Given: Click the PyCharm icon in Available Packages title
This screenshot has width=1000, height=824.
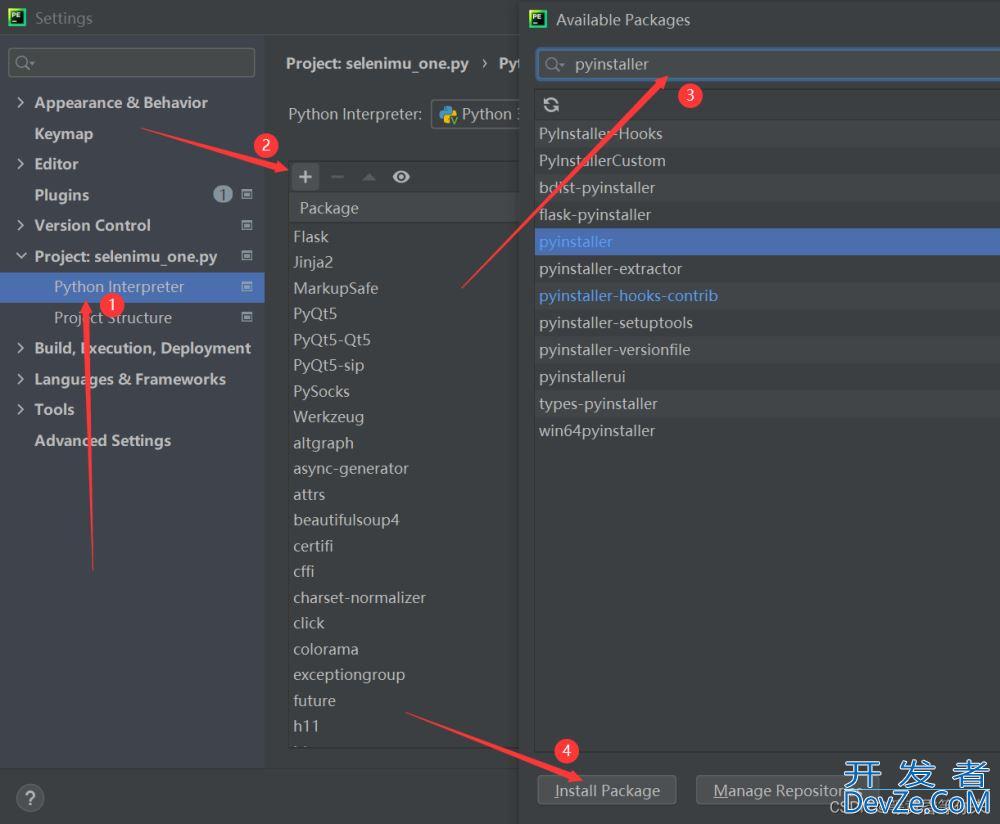Looking at the screenshot, I should click(538, 18).
